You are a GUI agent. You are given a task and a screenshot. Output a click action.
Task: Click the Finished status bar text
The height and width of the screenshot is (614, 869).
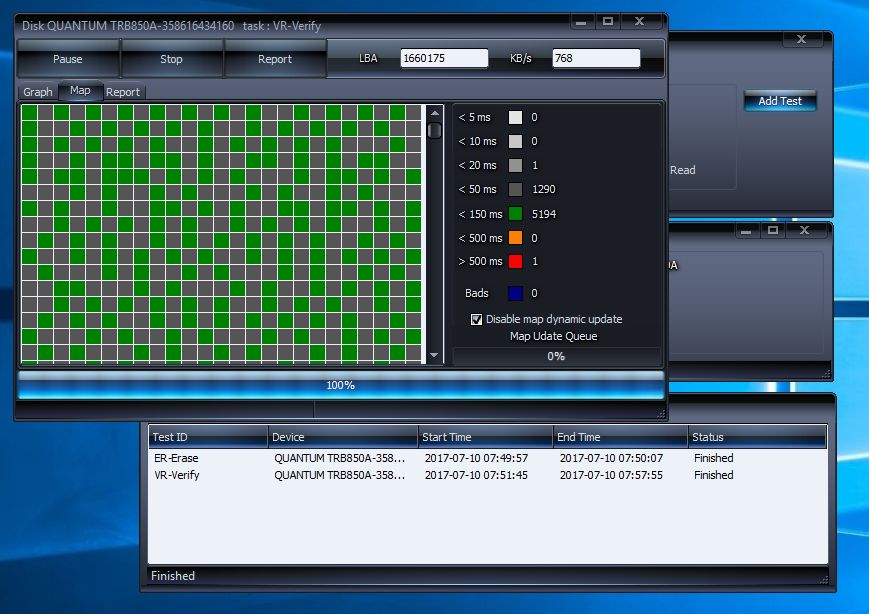[173, 576]
